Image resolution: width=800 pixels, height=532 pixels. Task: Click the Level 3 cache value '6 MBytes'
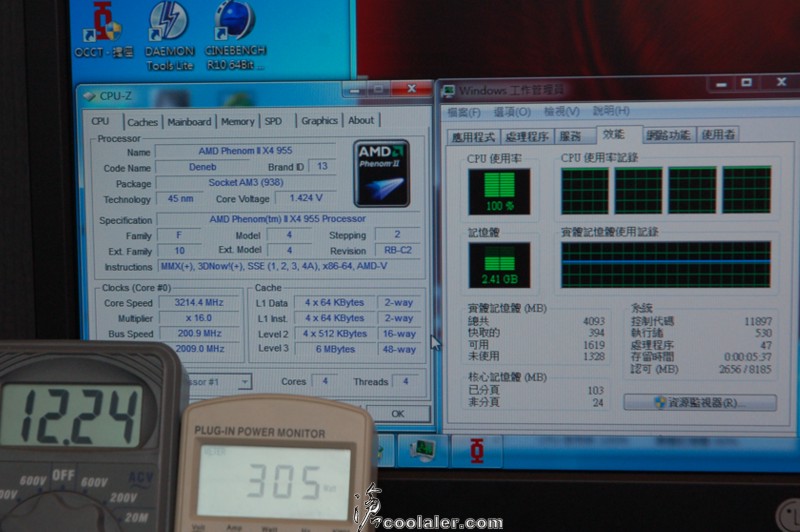tap(335, 349)
